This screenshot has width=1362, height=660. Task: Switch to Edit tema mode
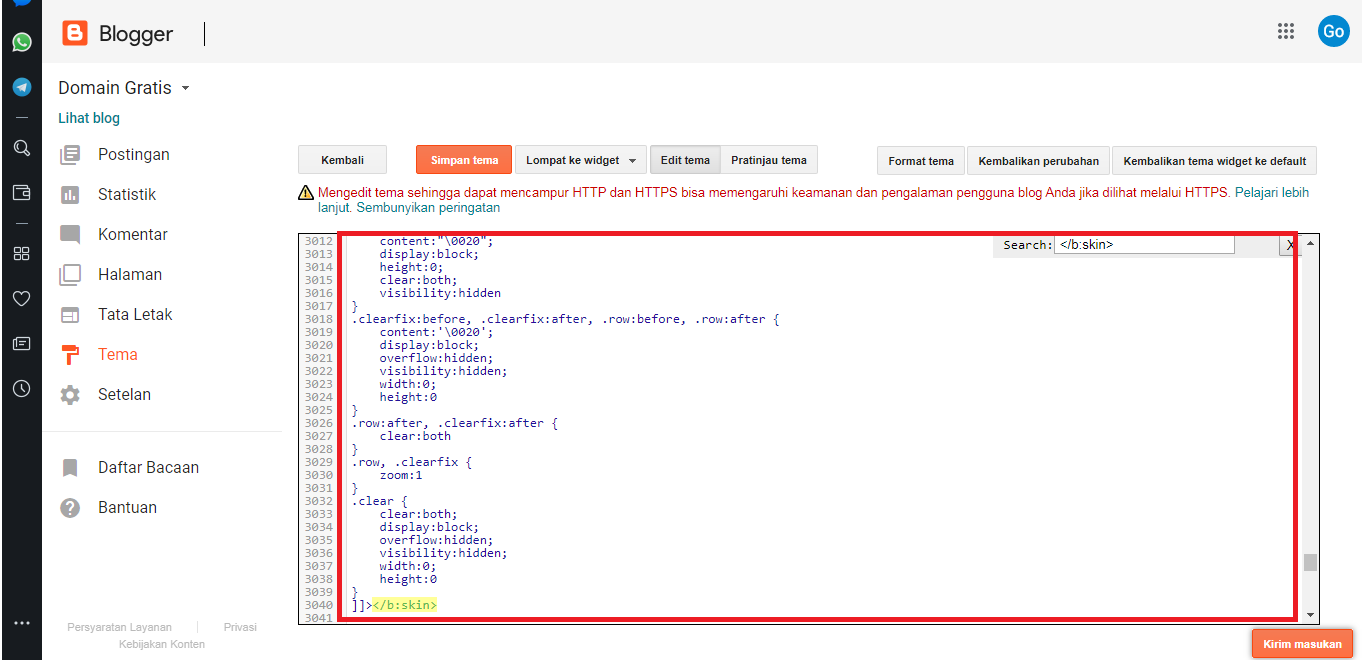coord(685,160)
